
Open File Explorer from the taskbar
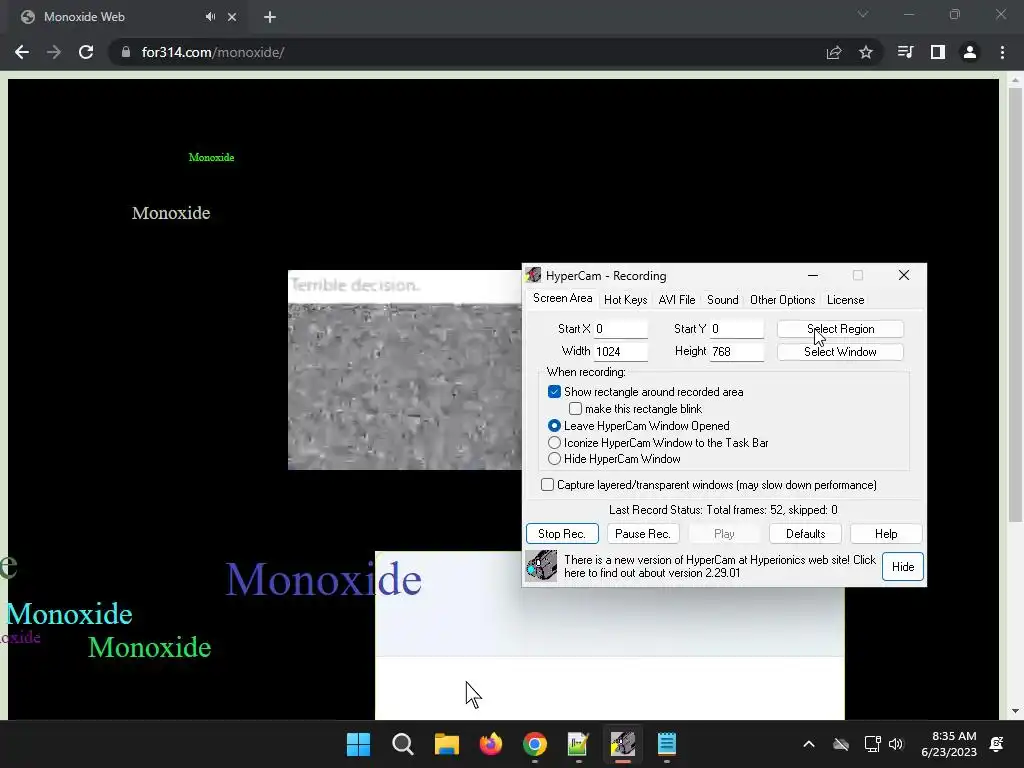pos(447,744)
